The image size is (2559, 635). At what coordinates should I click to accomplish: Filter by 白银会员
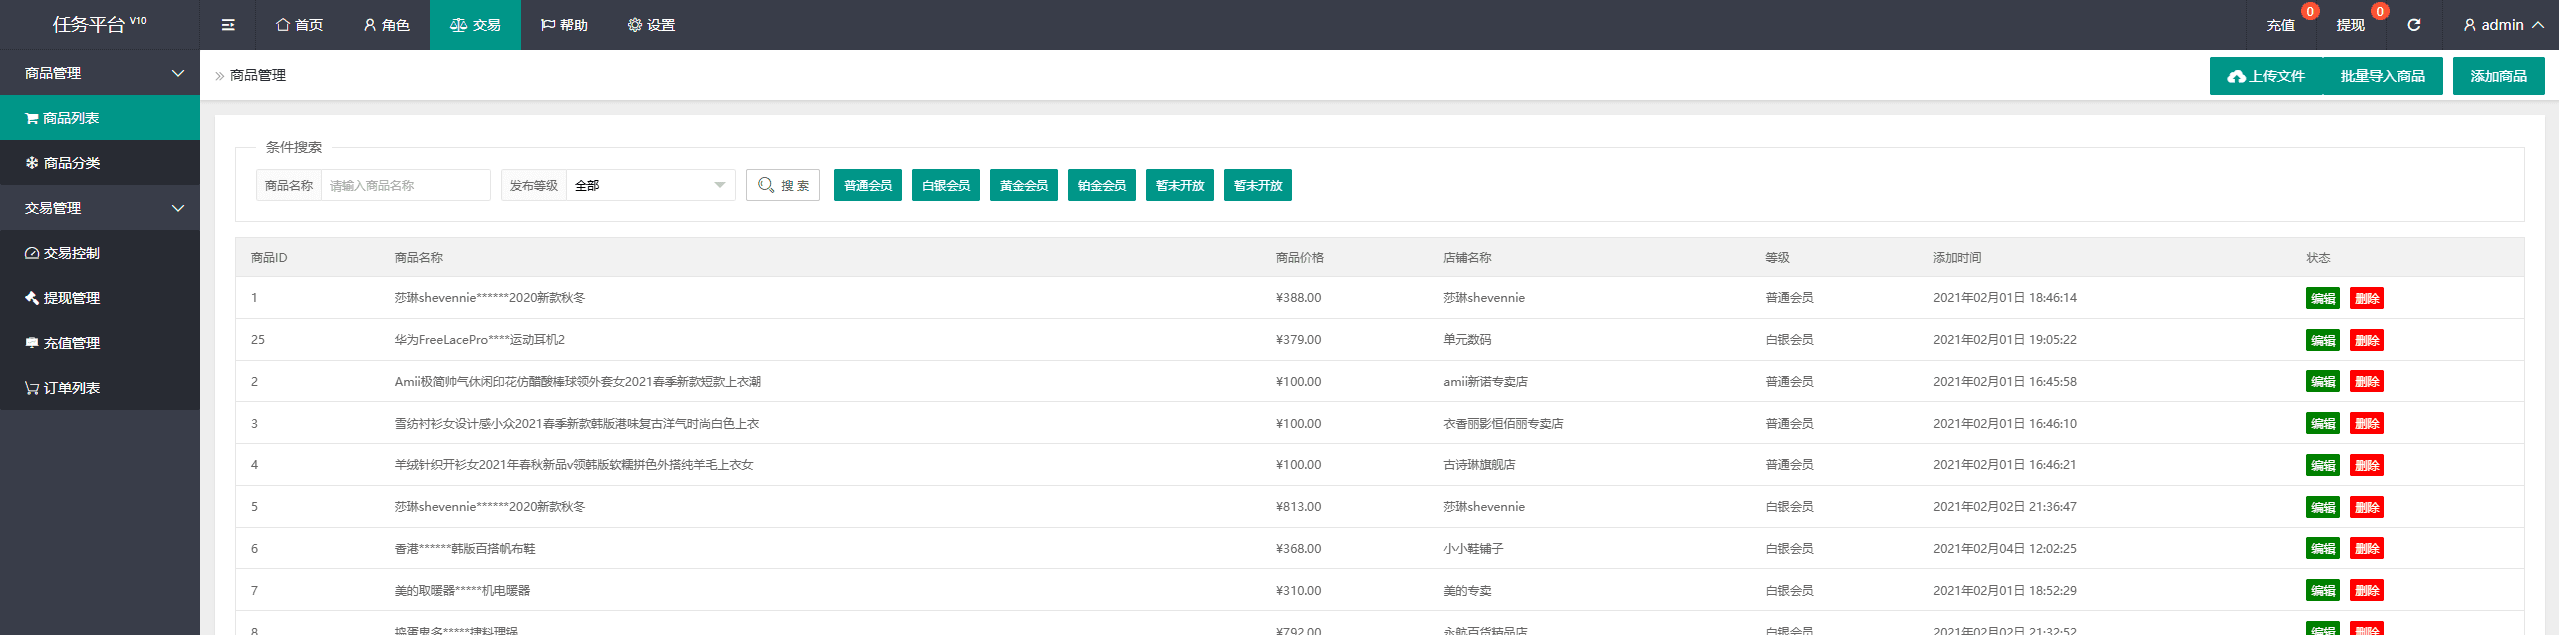click(946, 185)
